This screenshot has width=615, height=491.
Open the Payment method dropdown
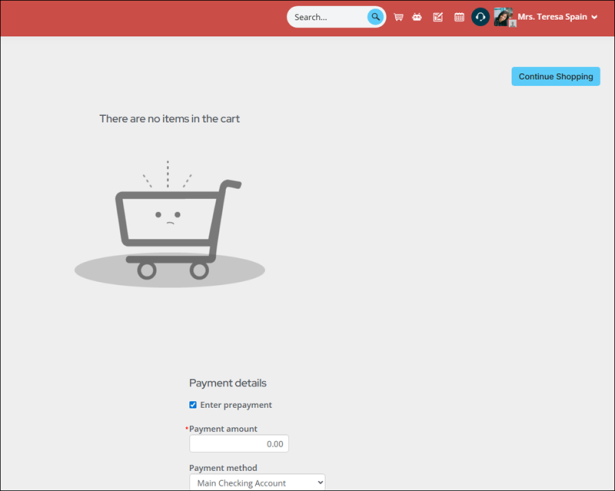coord(257,482)
